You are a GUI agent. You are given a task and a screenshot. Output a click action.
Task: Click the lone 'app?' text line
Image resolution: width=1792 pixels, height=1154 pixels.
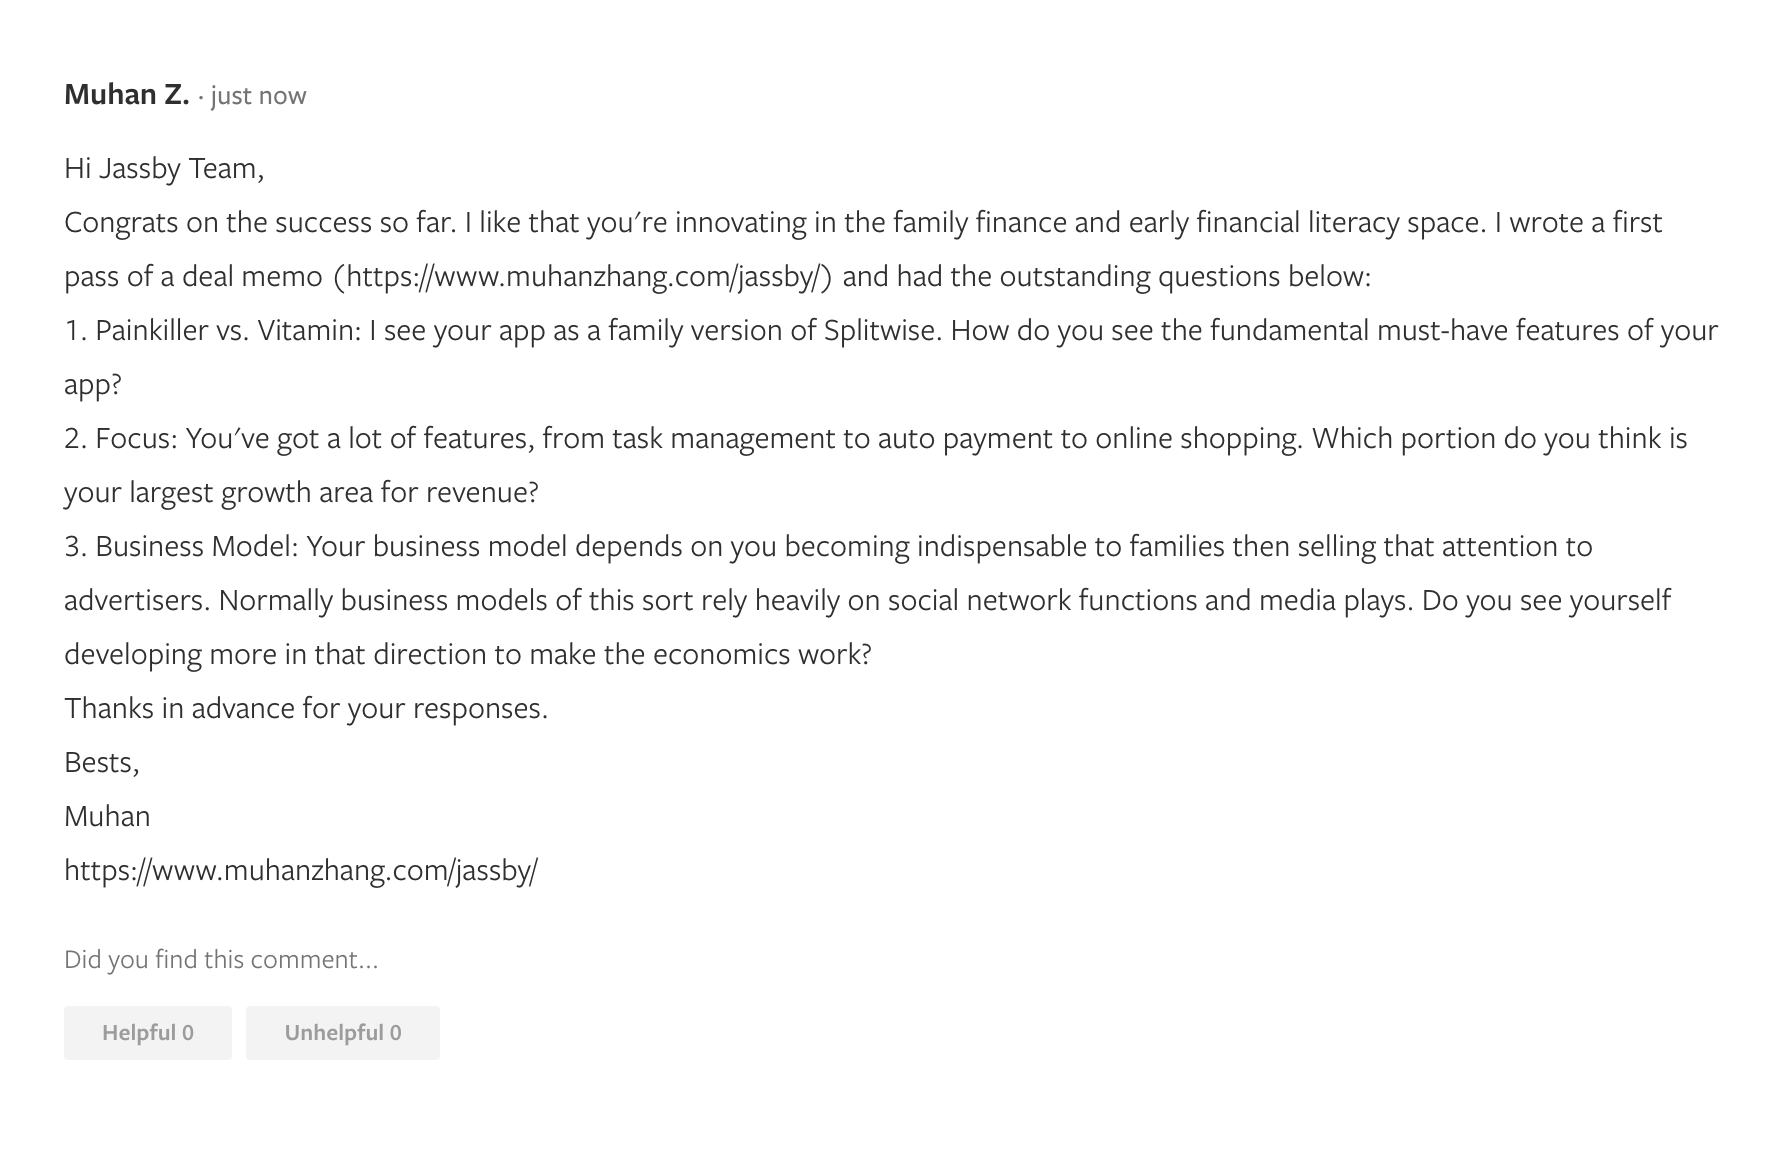pyautogui.click(x=93, y=385)
